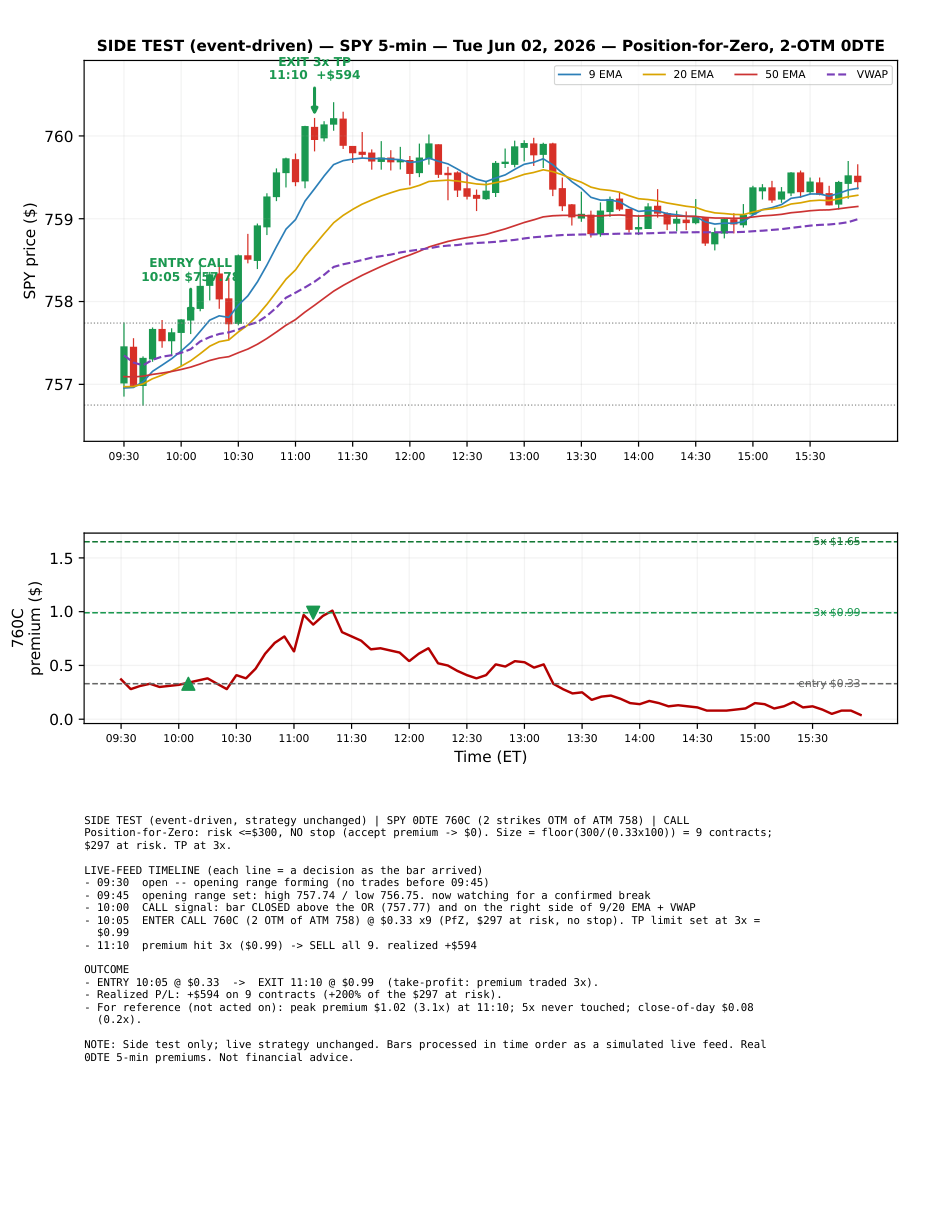Select the 50 EMA legend entry
935x1210 pixels.
pyautogui.click(x=770, y=75)
